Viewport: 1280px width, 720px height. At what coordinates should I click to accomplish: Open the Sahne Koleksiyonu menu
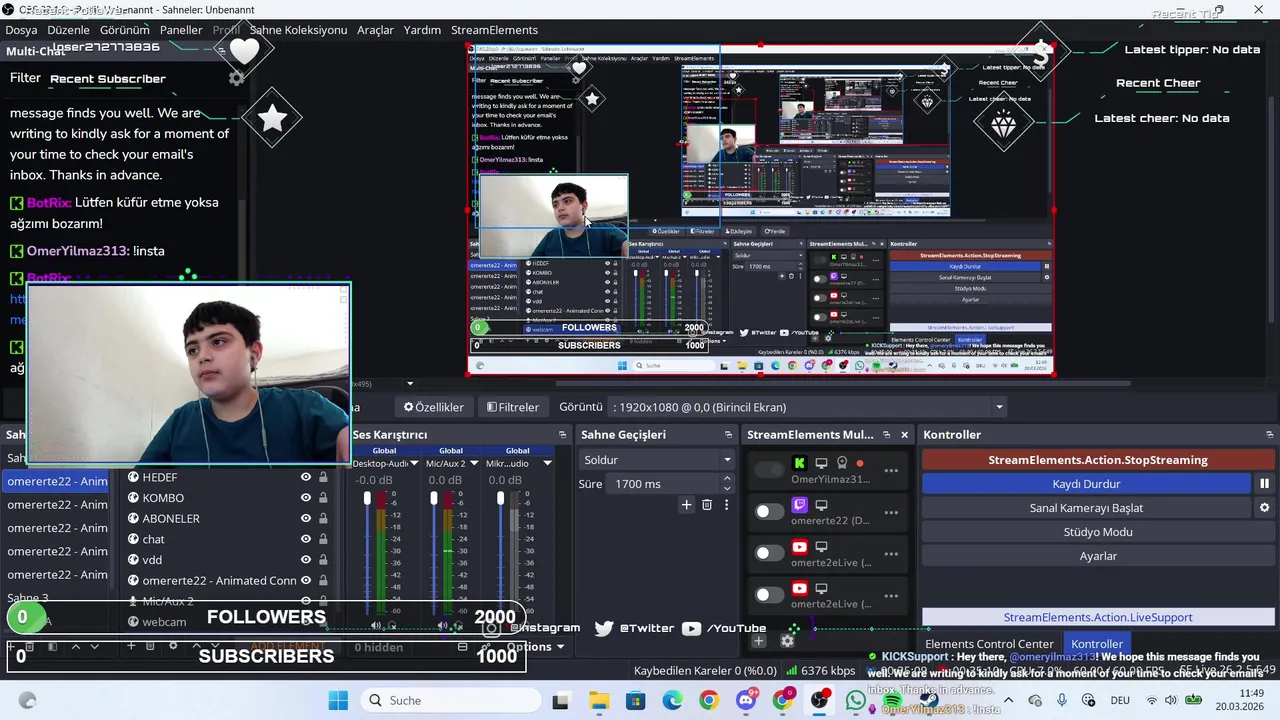(x=298, y=30)
